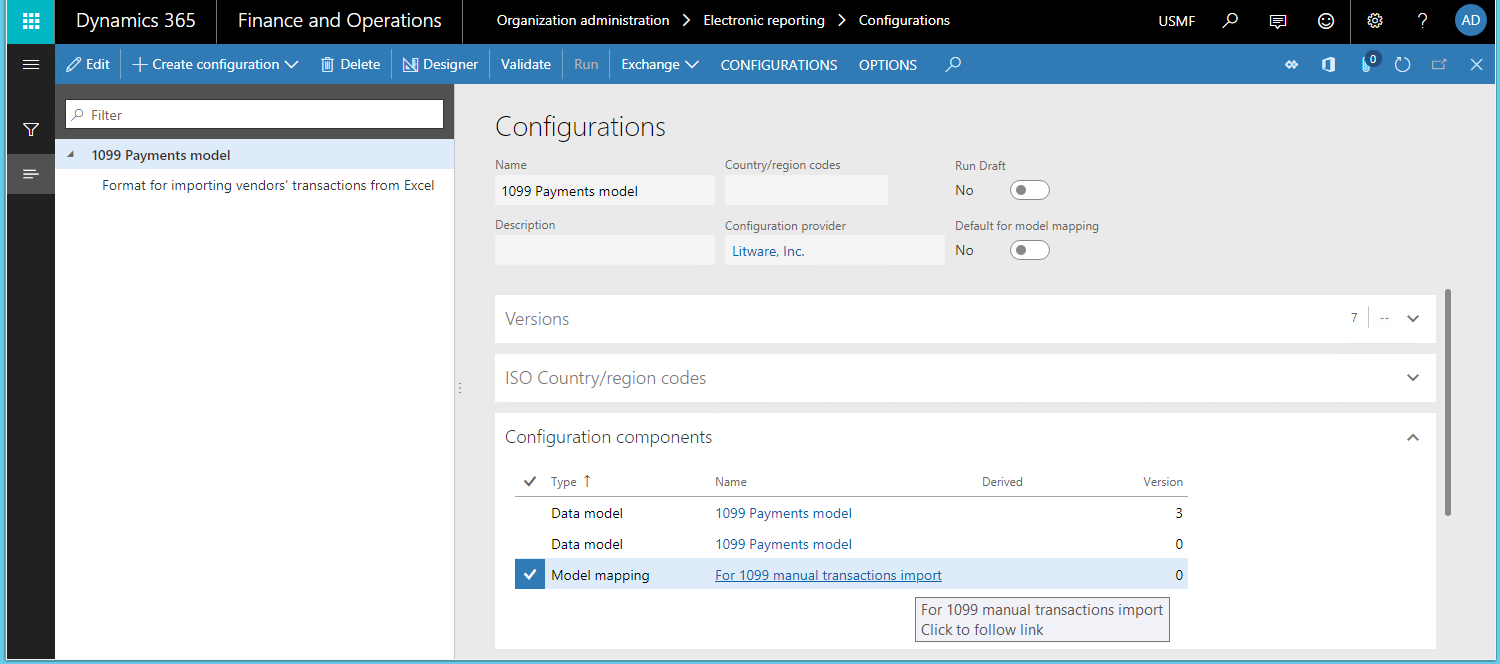Follow the For 1099 manual transactions import link
This screenshot has width=1500, height=664.
[x=827, y=575]
